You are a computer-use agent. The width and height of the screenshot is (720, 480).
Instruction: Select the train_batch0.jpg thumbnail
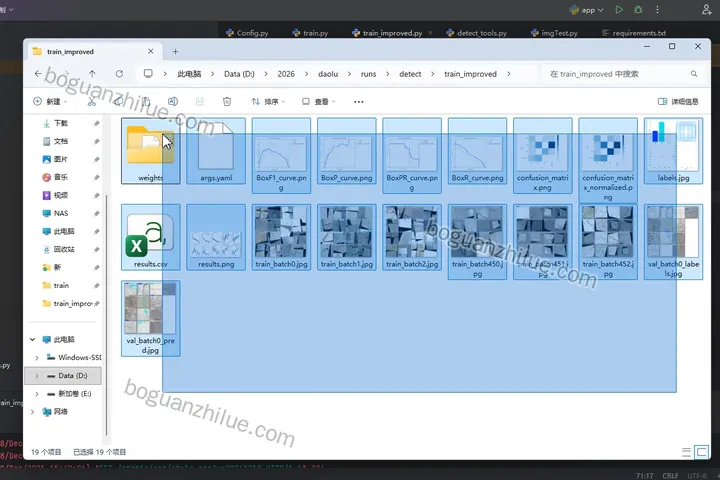tap(281, 237)
